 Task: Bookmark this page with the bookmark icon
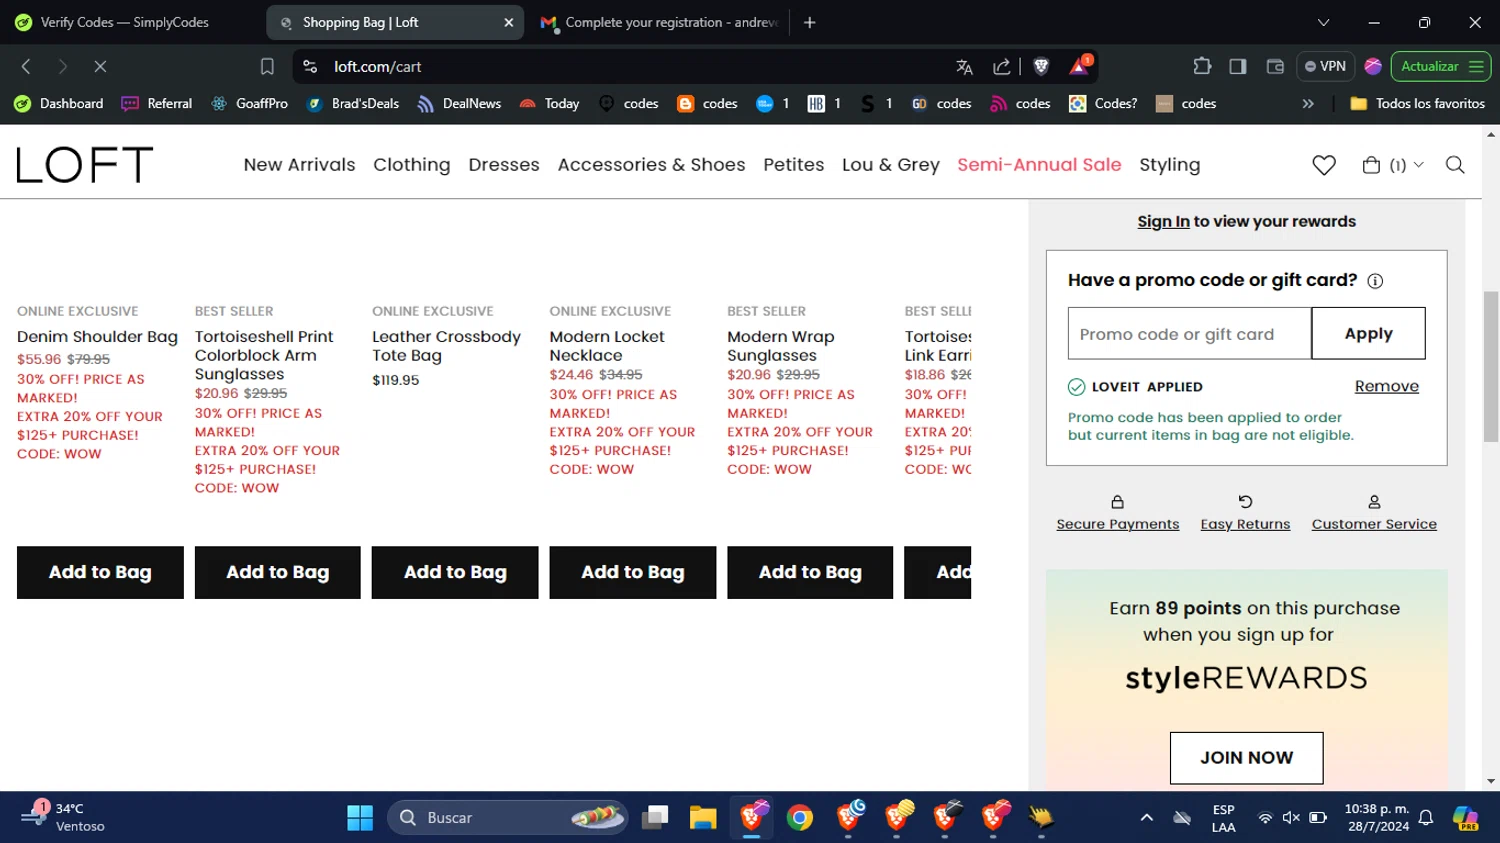(x=267, y=66)
